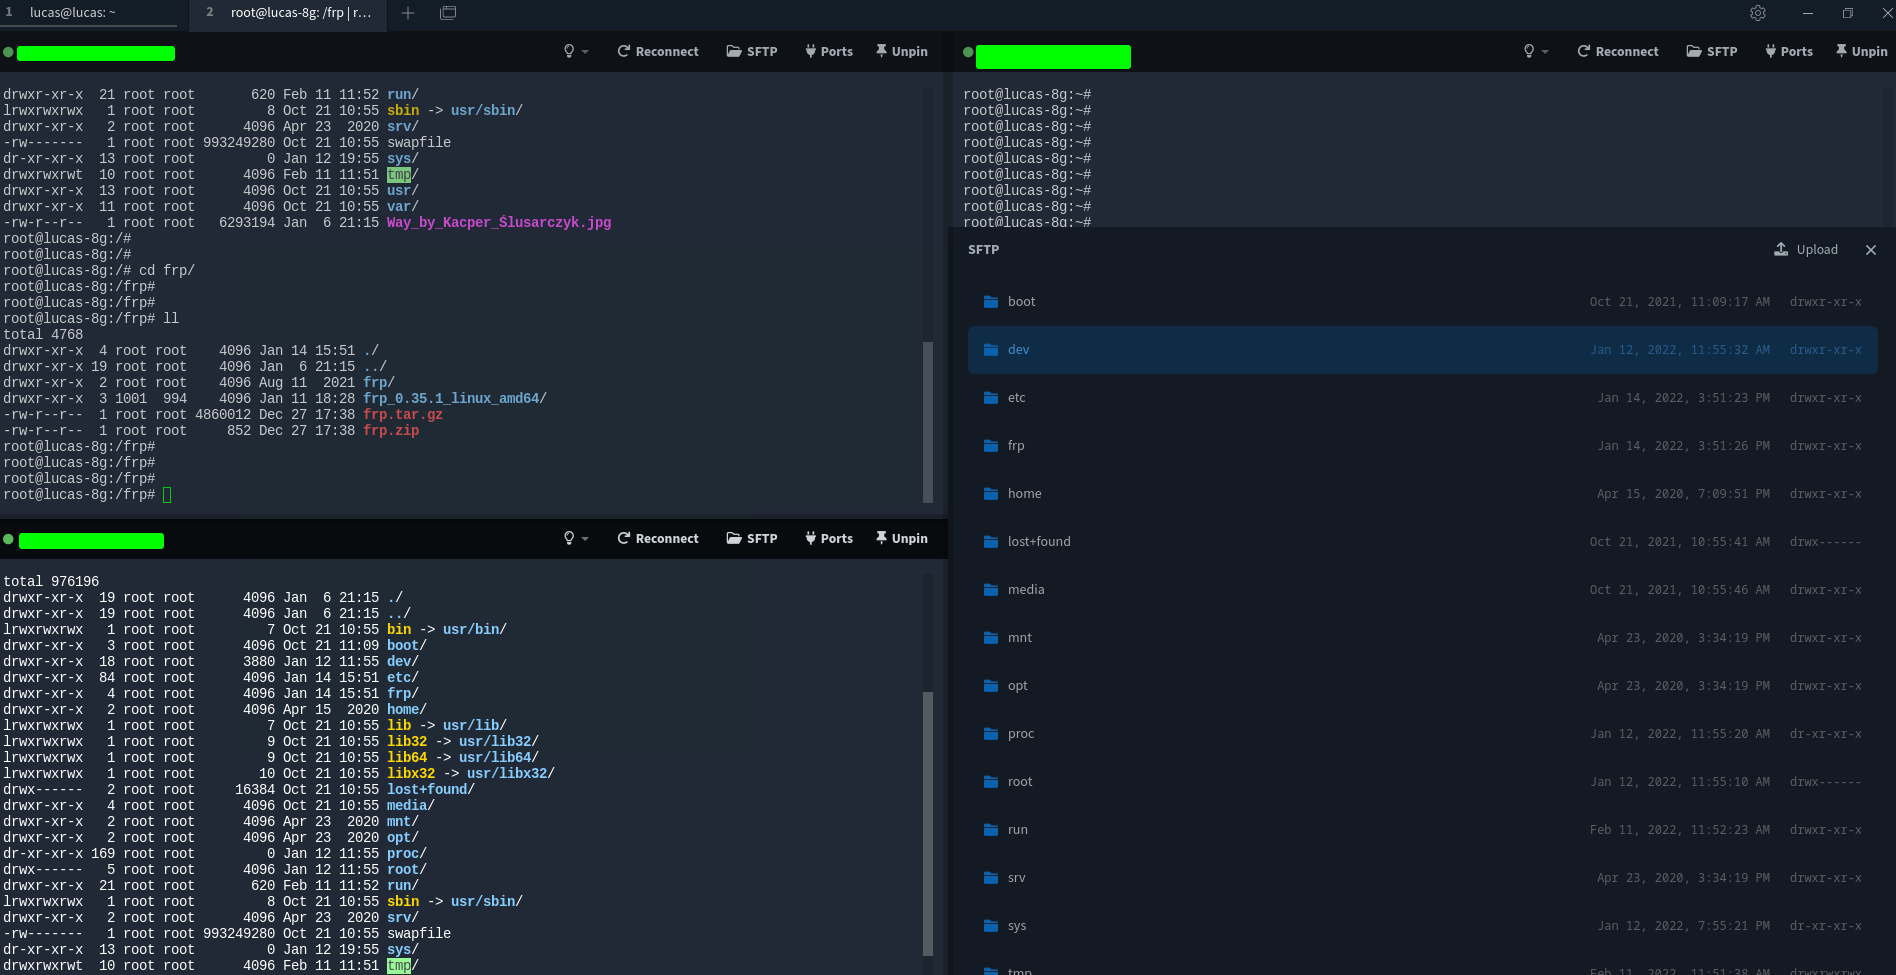The height and width of the screenshot is (975, 1896).
Task: Click the new tab plus icon
Action: [408, 13]
